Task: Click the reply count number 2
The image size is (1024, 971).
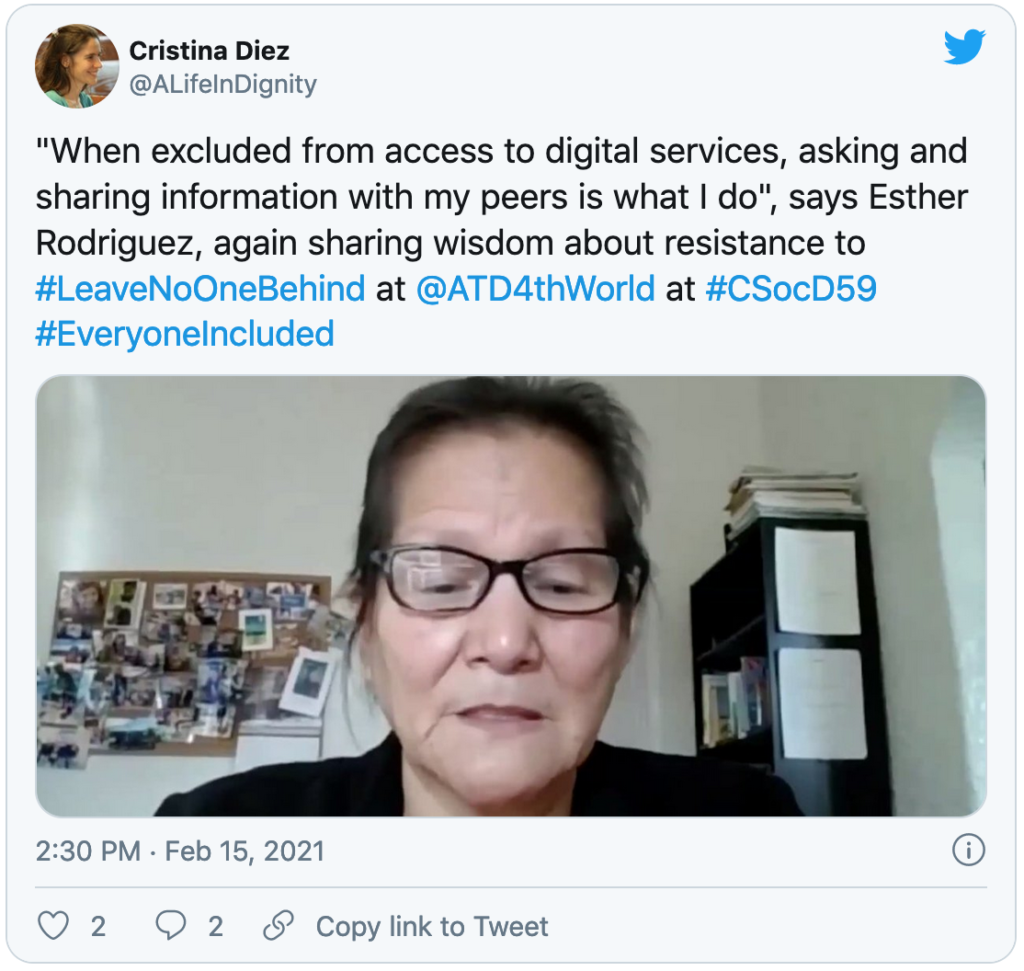Action: (216, 926)
